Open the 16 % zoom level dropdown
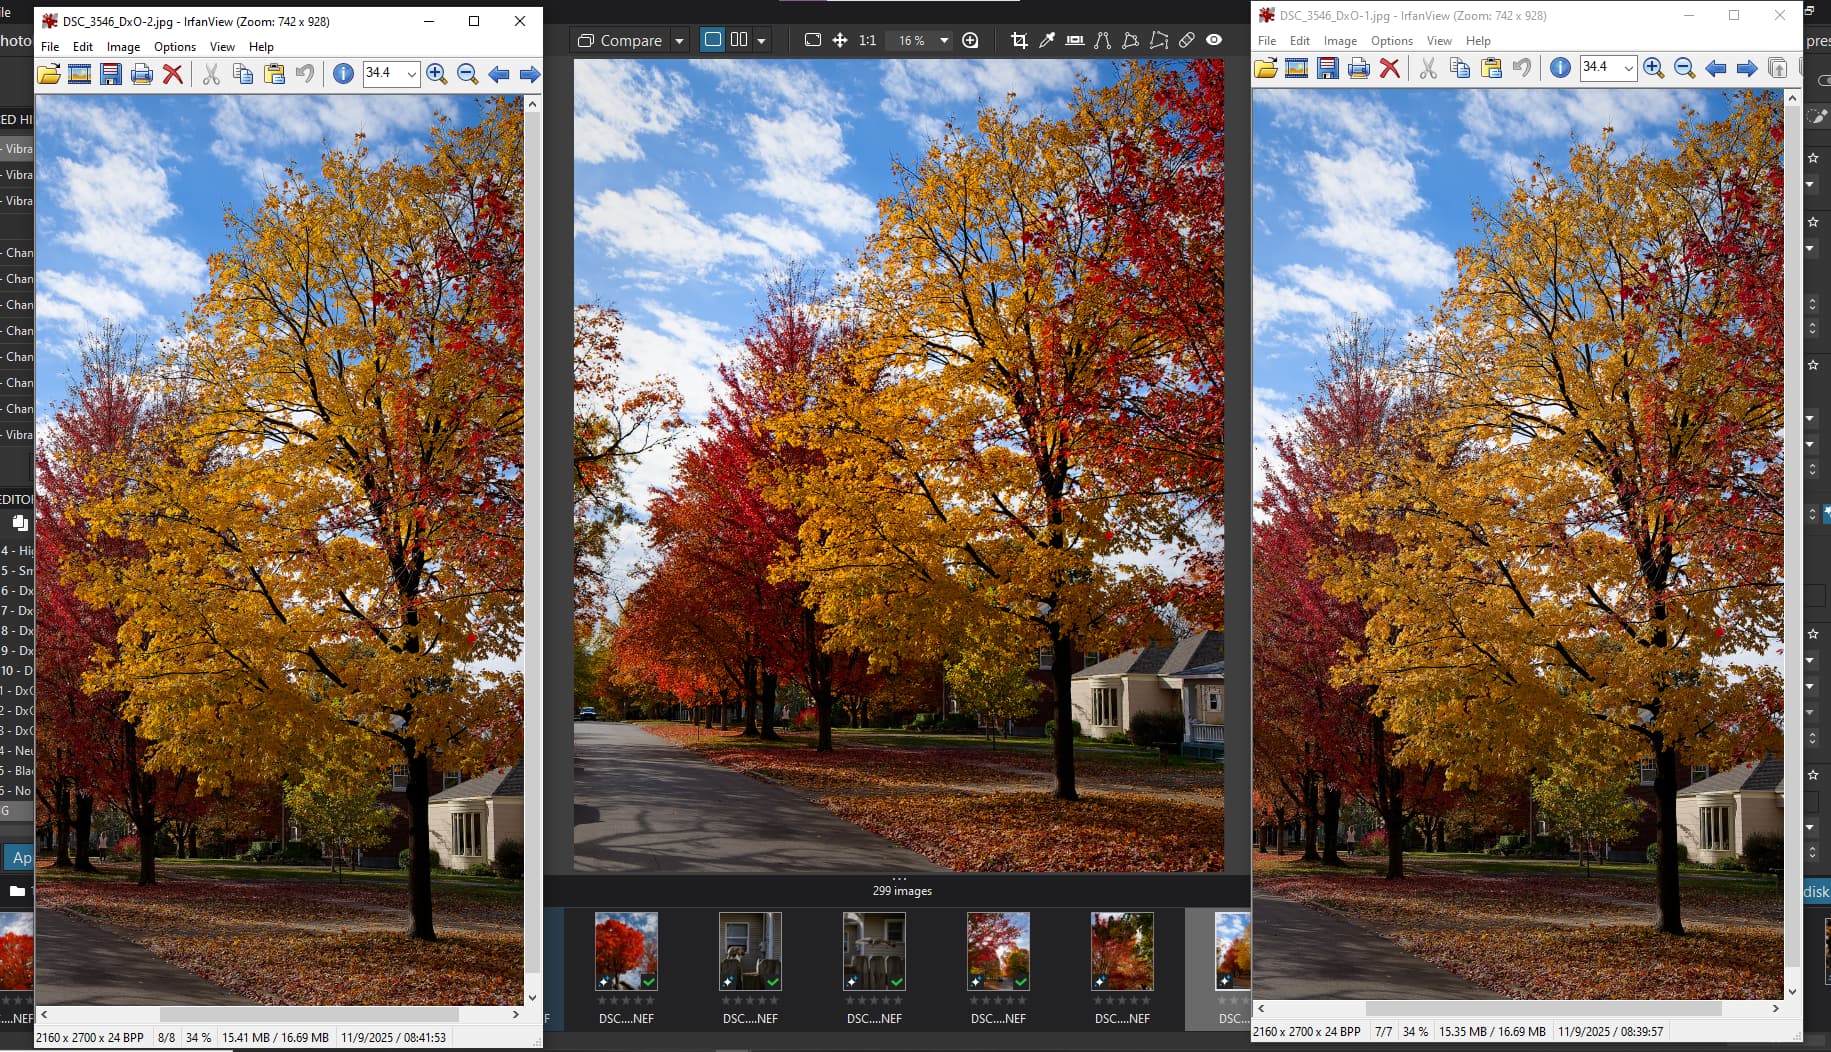 [x=943, y=41]
